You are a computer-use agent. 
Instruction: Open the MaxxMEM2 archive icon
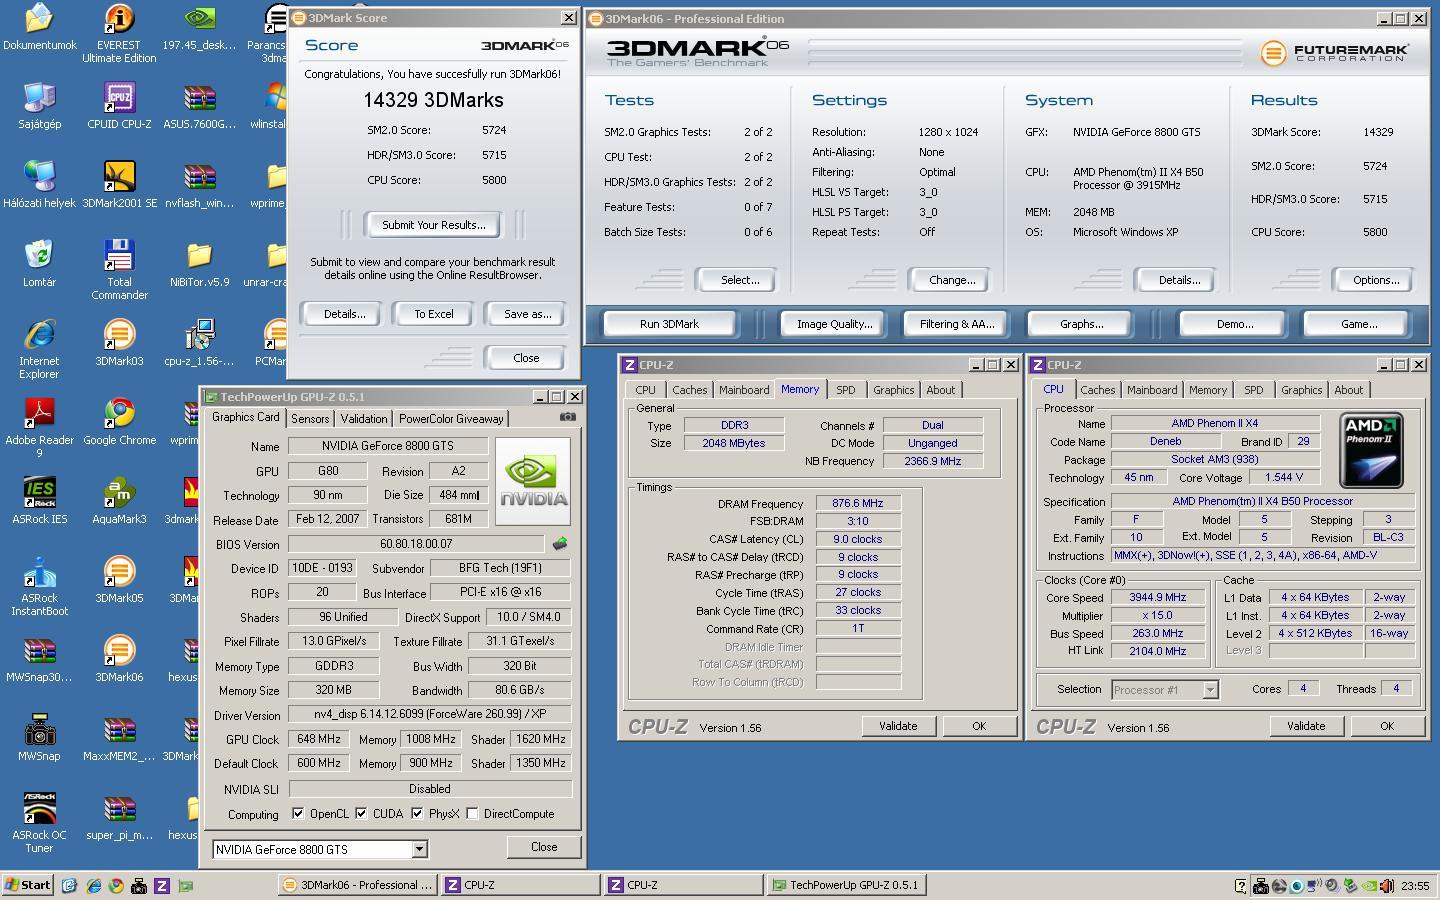[119, 738]
